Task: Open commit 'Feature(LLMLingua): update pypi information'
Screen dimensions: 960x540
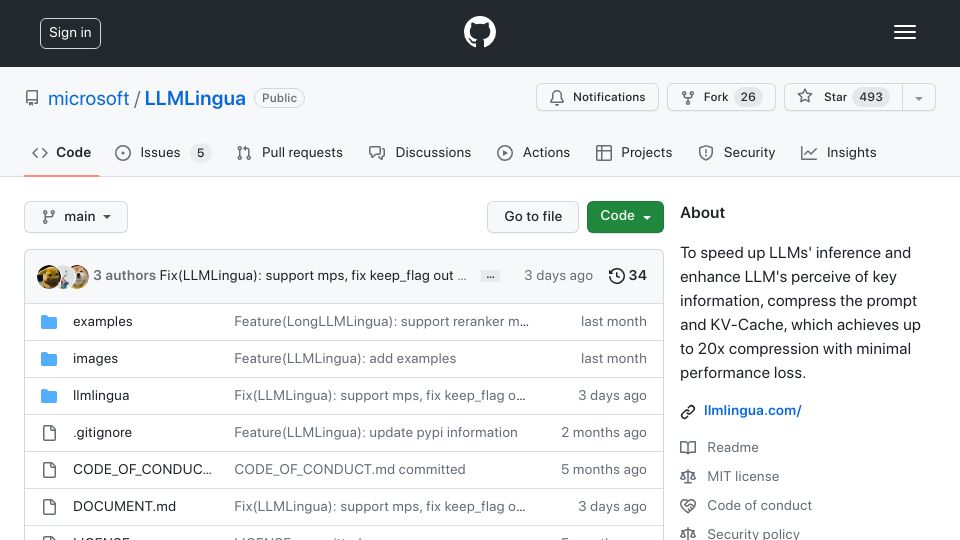Action: coord(376,433)
